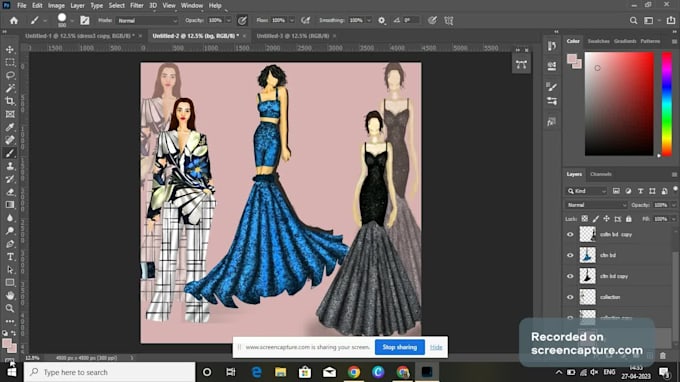This screenshot has height=382, width=680.
Task: Select the Hand tool
Action: pyautogui.click(x=10, y=296)
